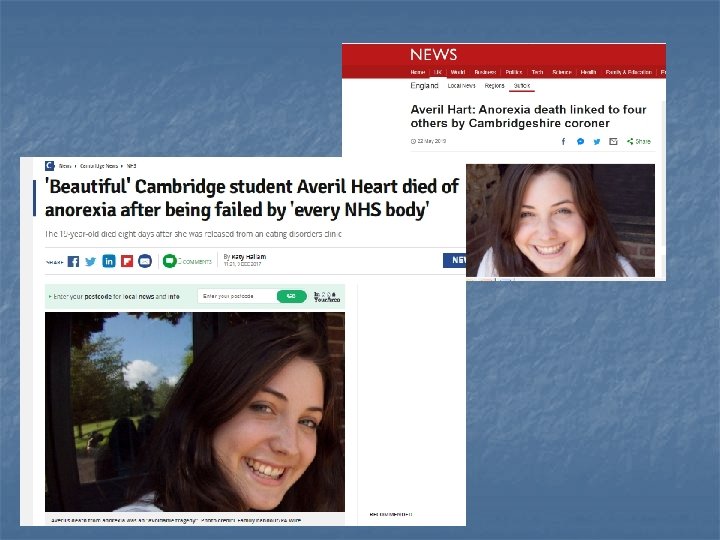Click the Twitter share icon beside Facebook

(x=91, y=261)
